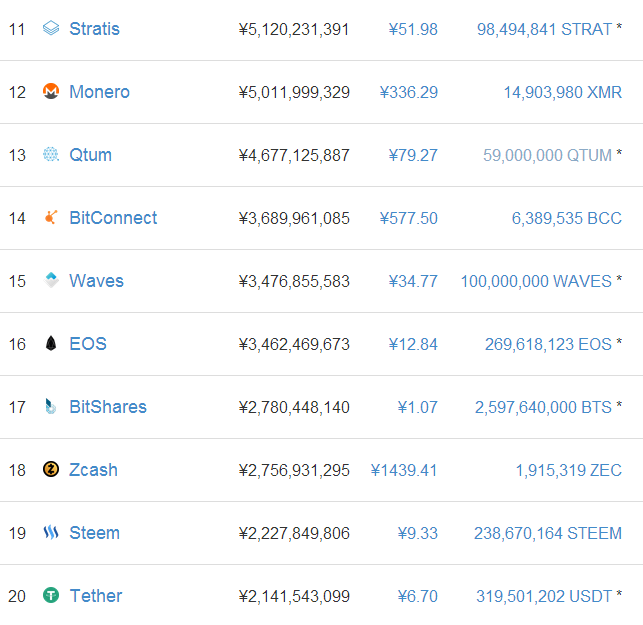Click rank number 15

[17, 281]
